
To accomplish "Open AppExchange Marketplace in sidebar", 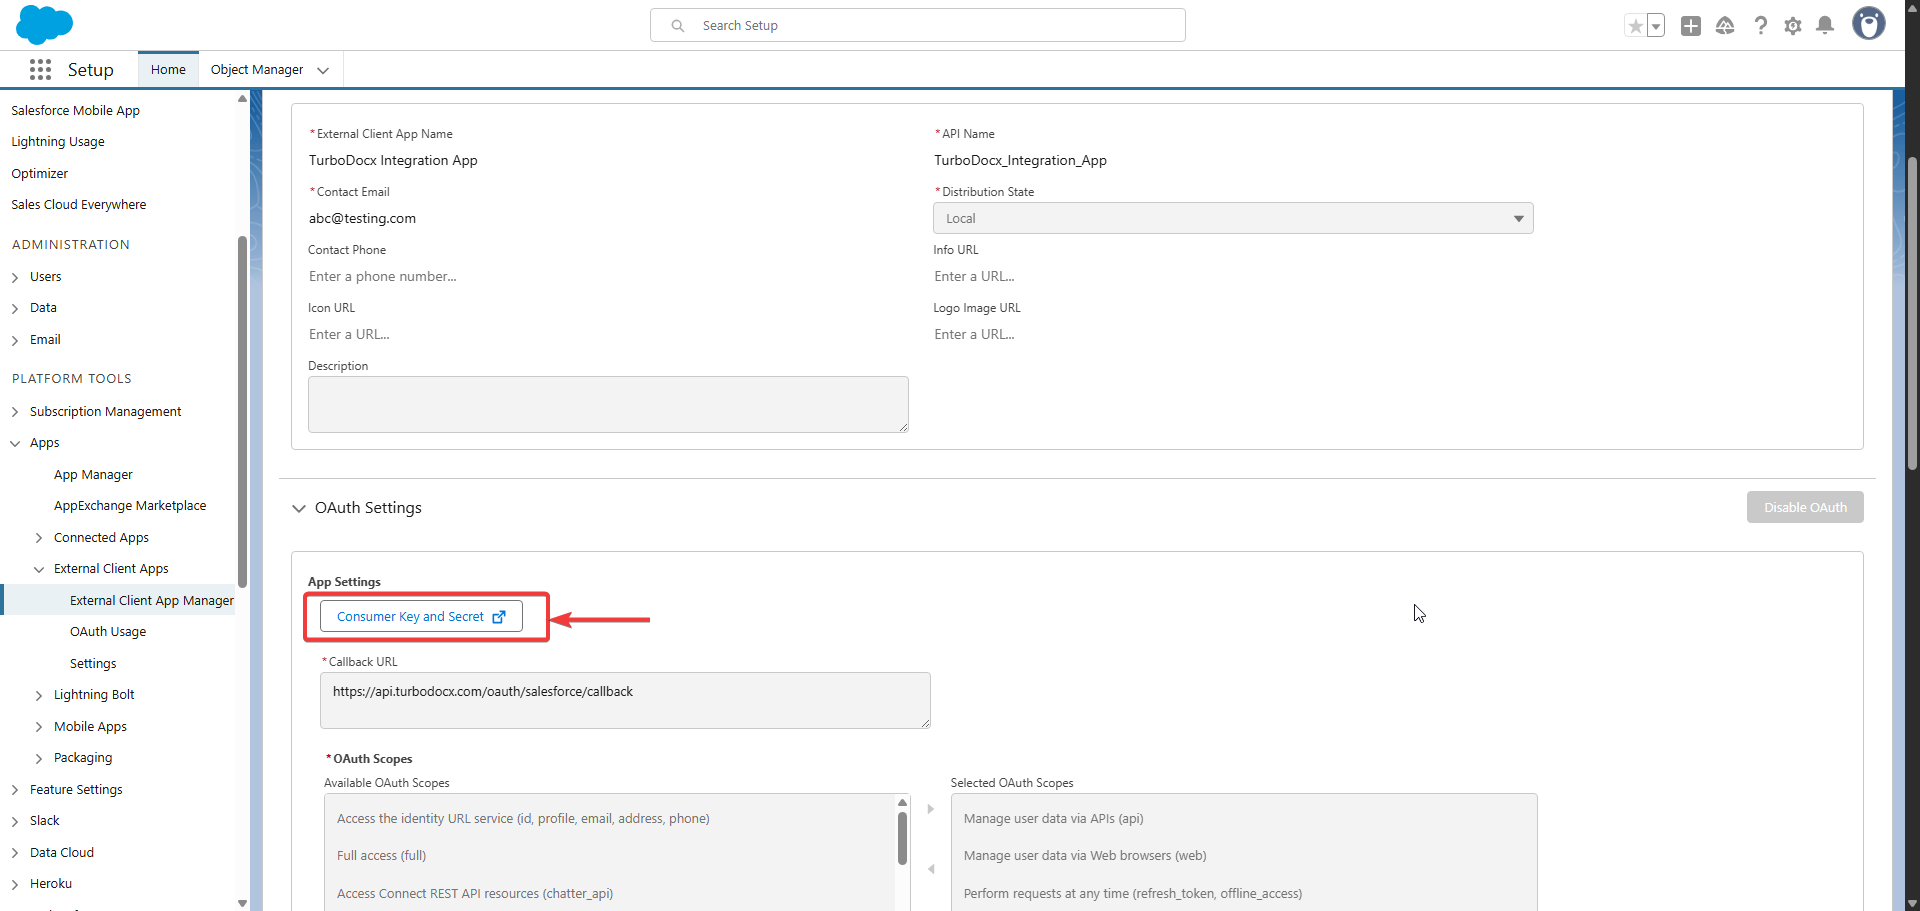I will click(x=130, y=506).
